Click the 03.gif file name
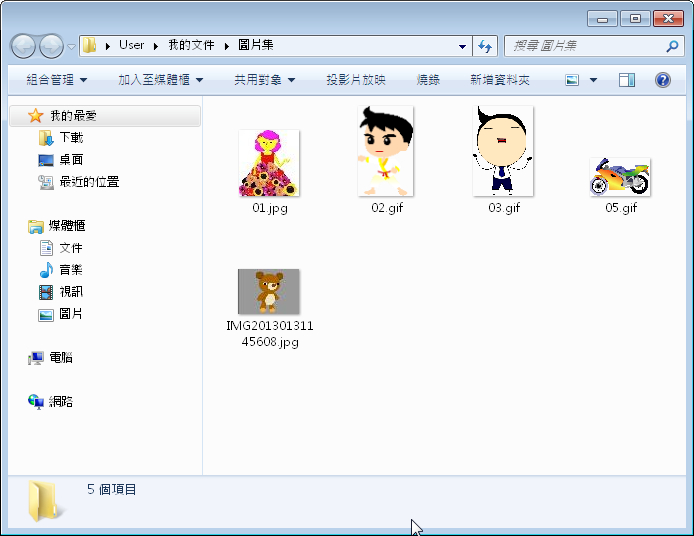Viewport: 694px width, 536px height. (504, 208)
